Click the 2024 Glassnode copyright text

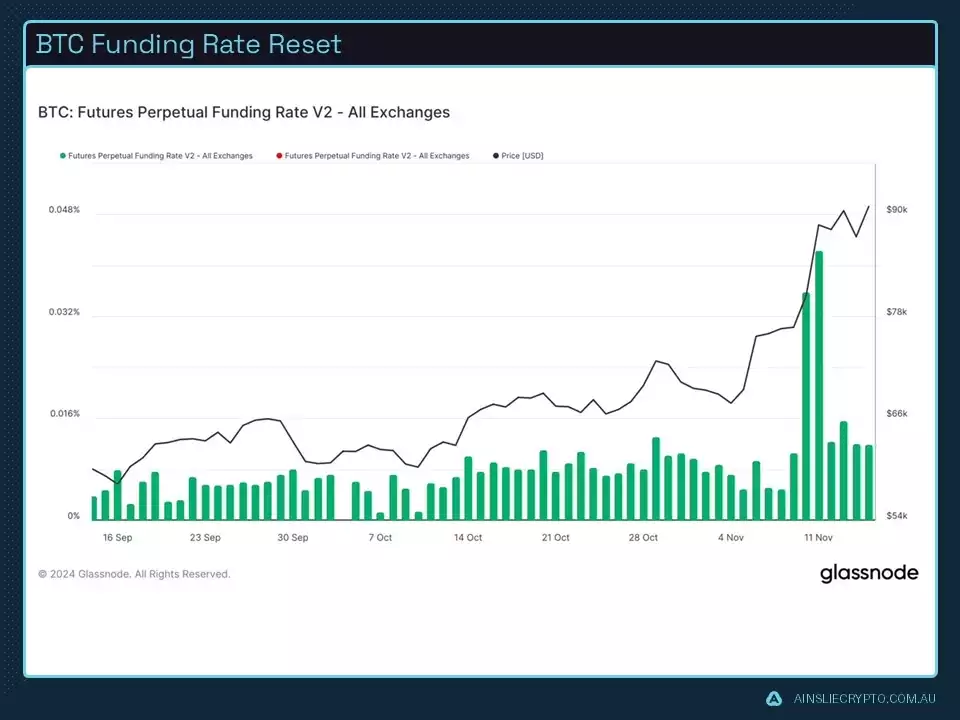(134, 573)
